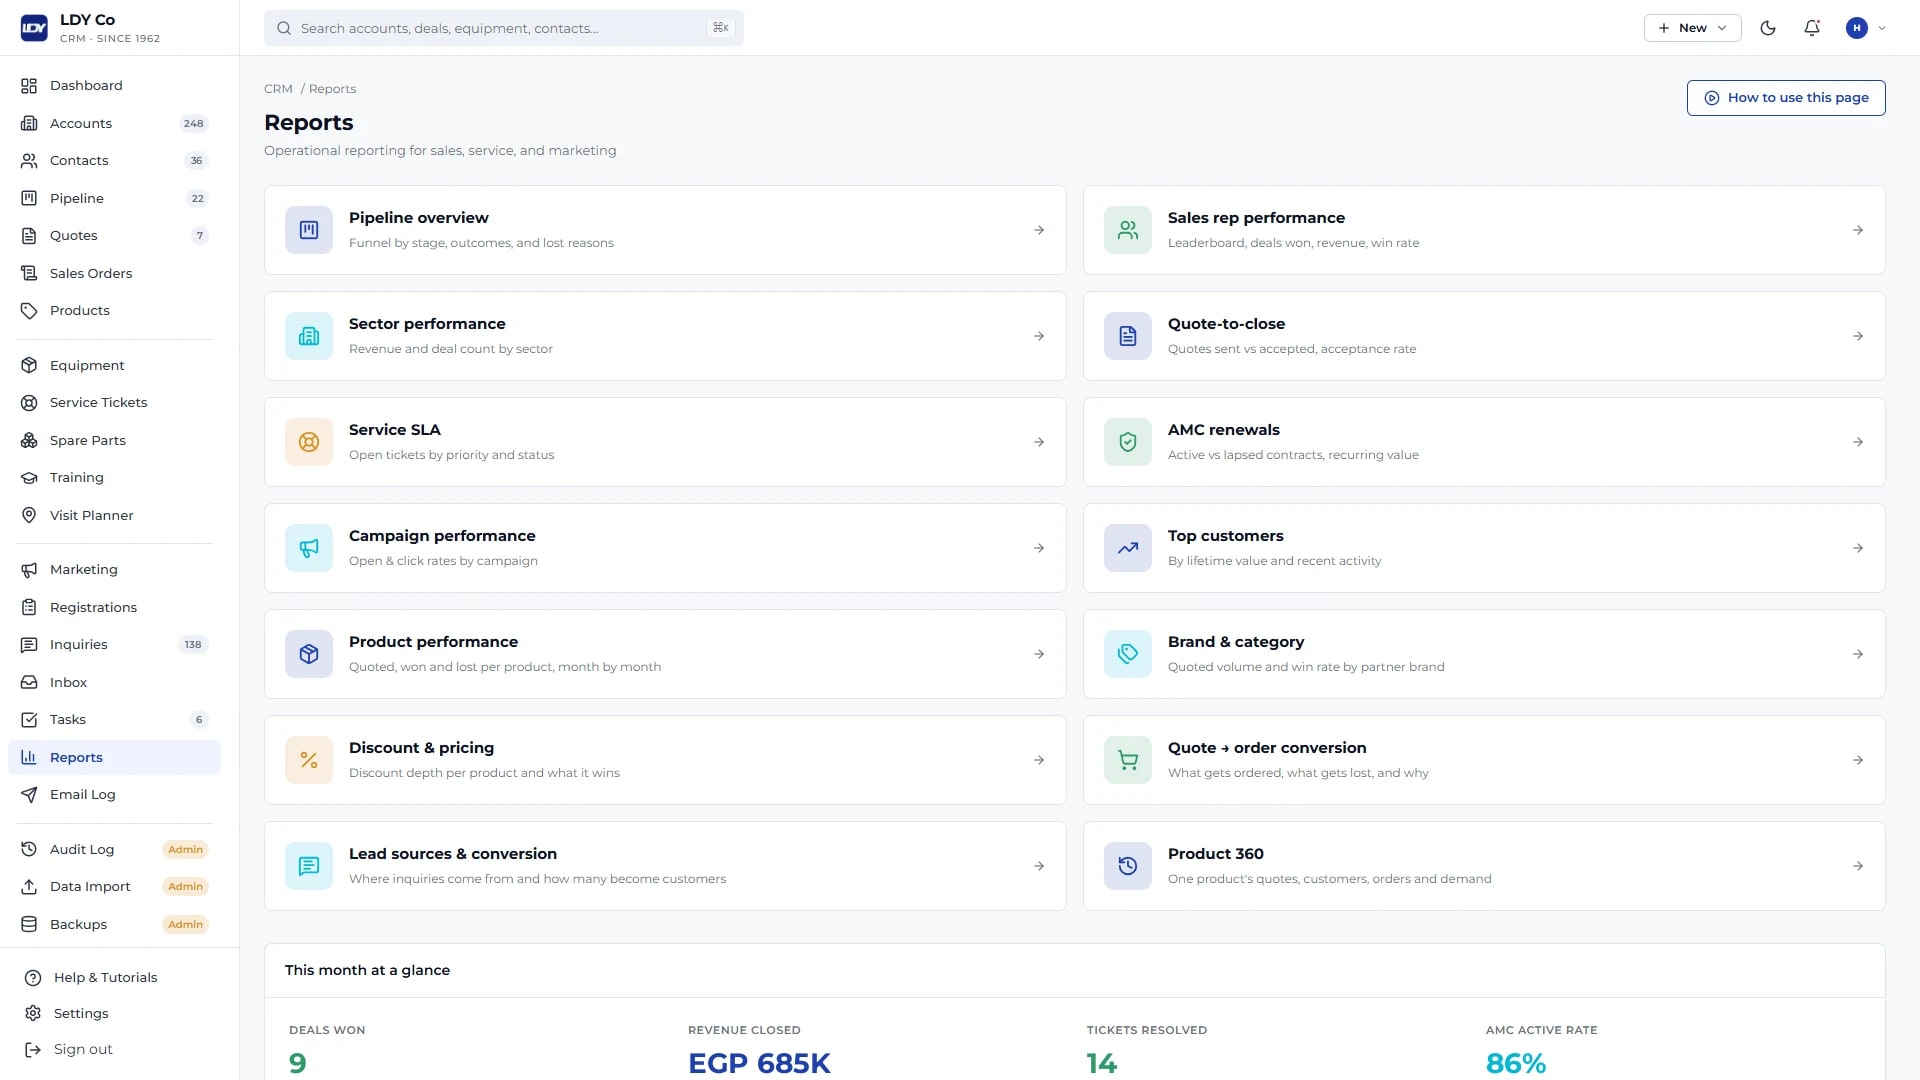The height and width of the screenshot is (1080, 1920).
Task: Click the Brand & category tag icon
Action: click(1128, 654)
